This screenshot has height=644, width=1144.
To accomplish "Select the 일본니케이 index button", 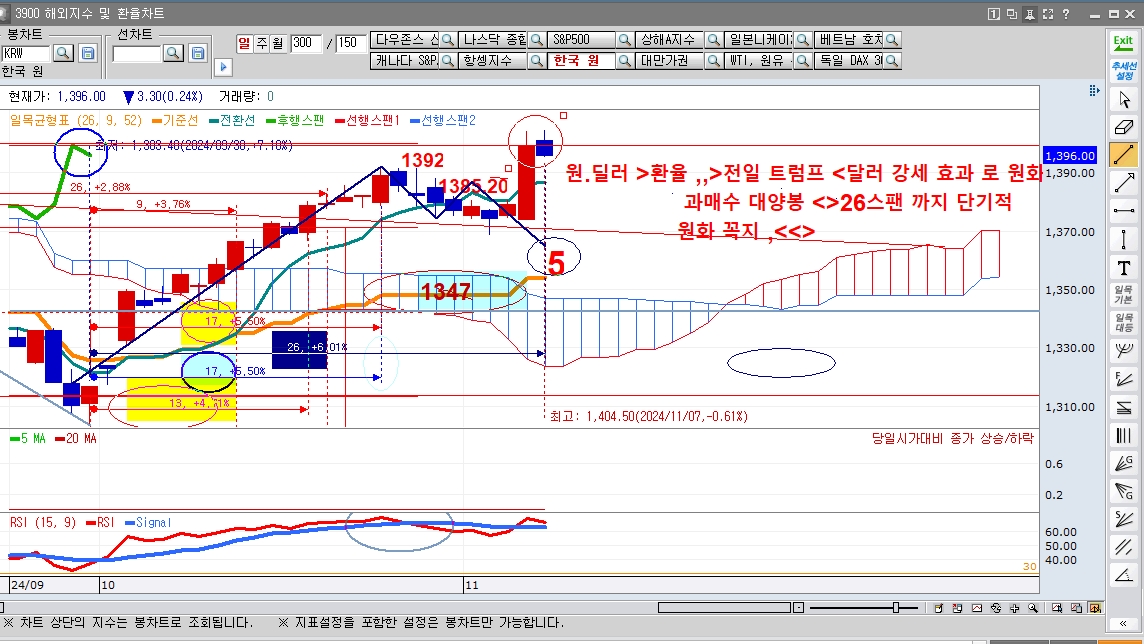I will click(x=760, y=39).
